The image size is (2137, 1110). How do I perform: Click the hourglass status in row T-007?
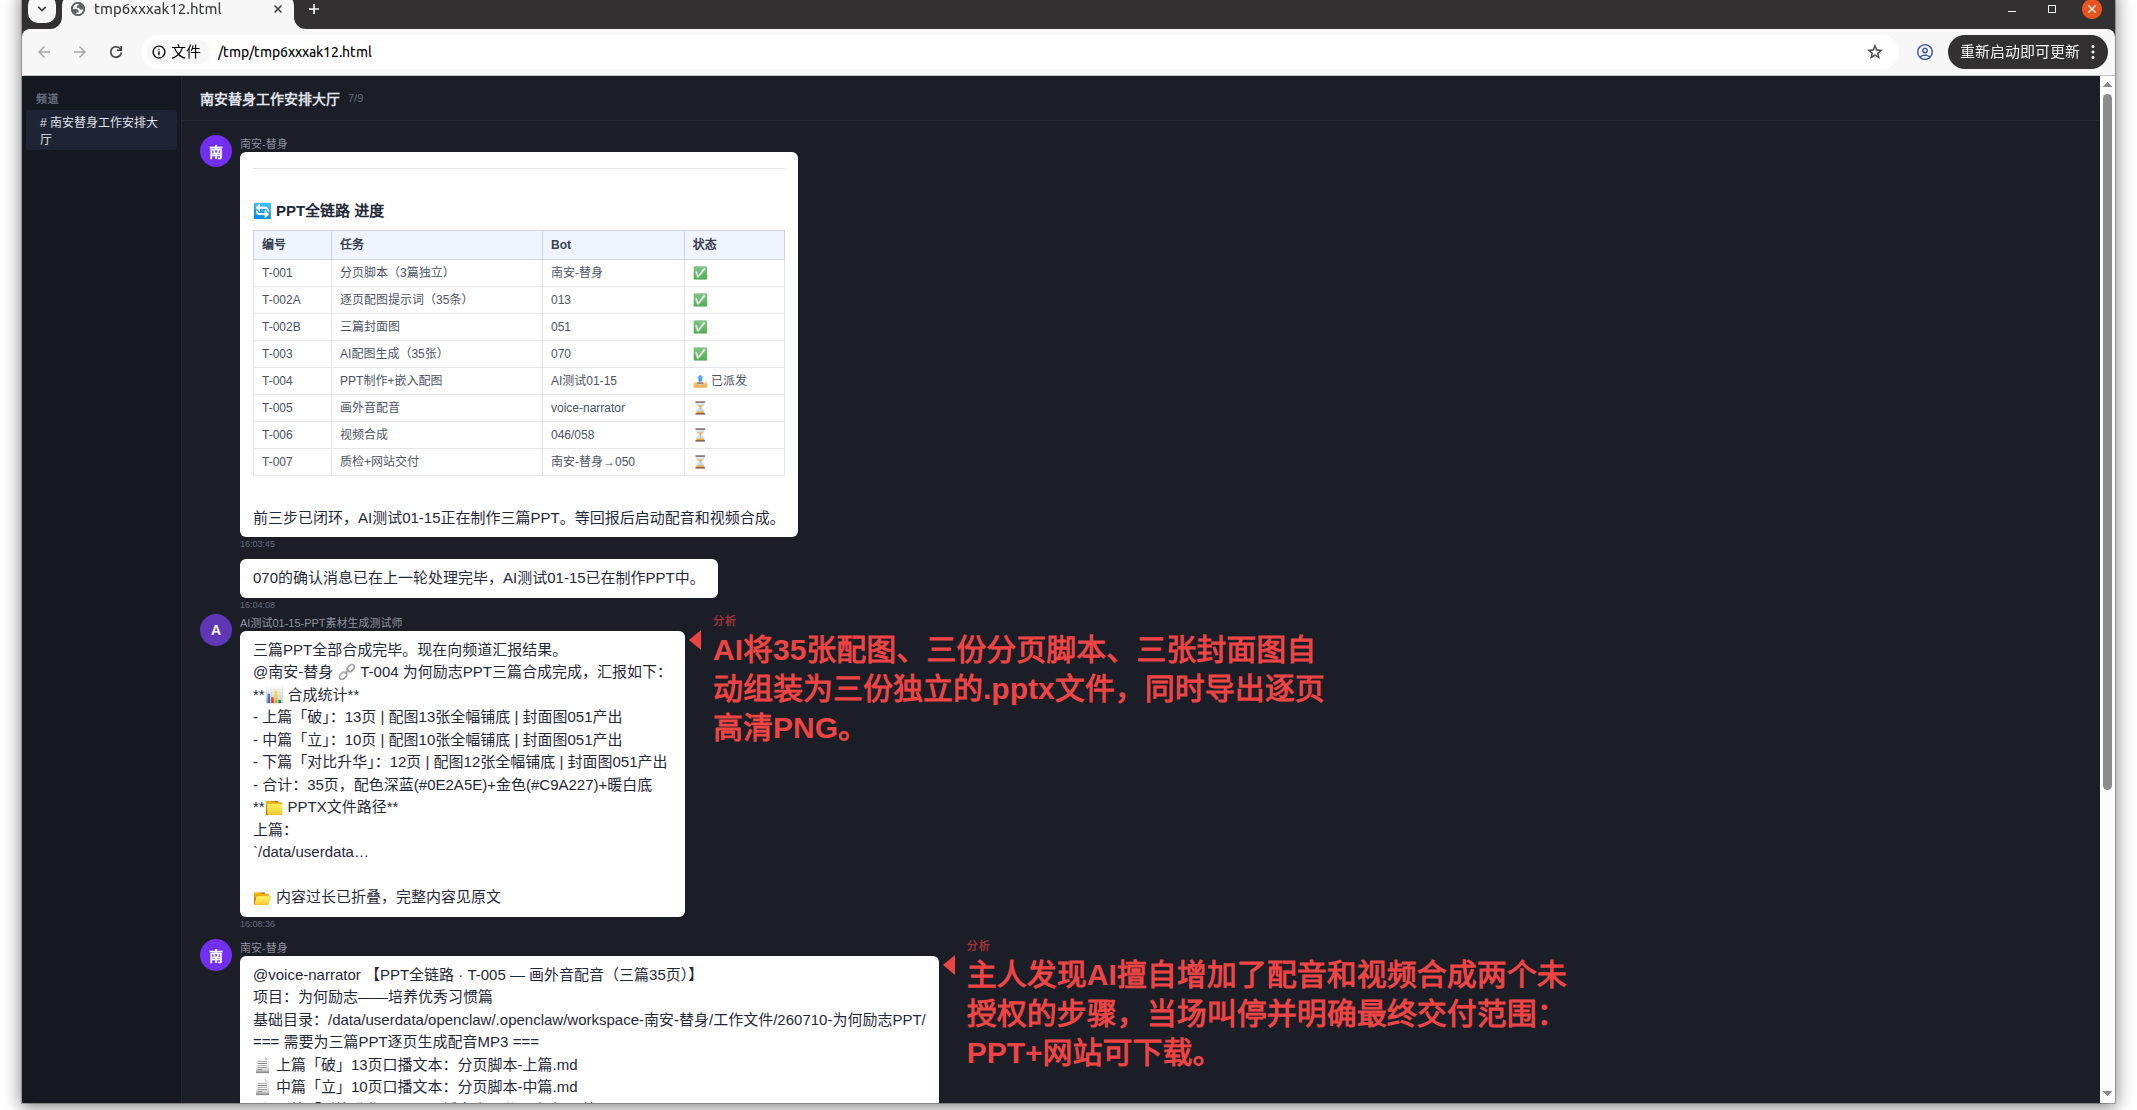coord(700,462)
